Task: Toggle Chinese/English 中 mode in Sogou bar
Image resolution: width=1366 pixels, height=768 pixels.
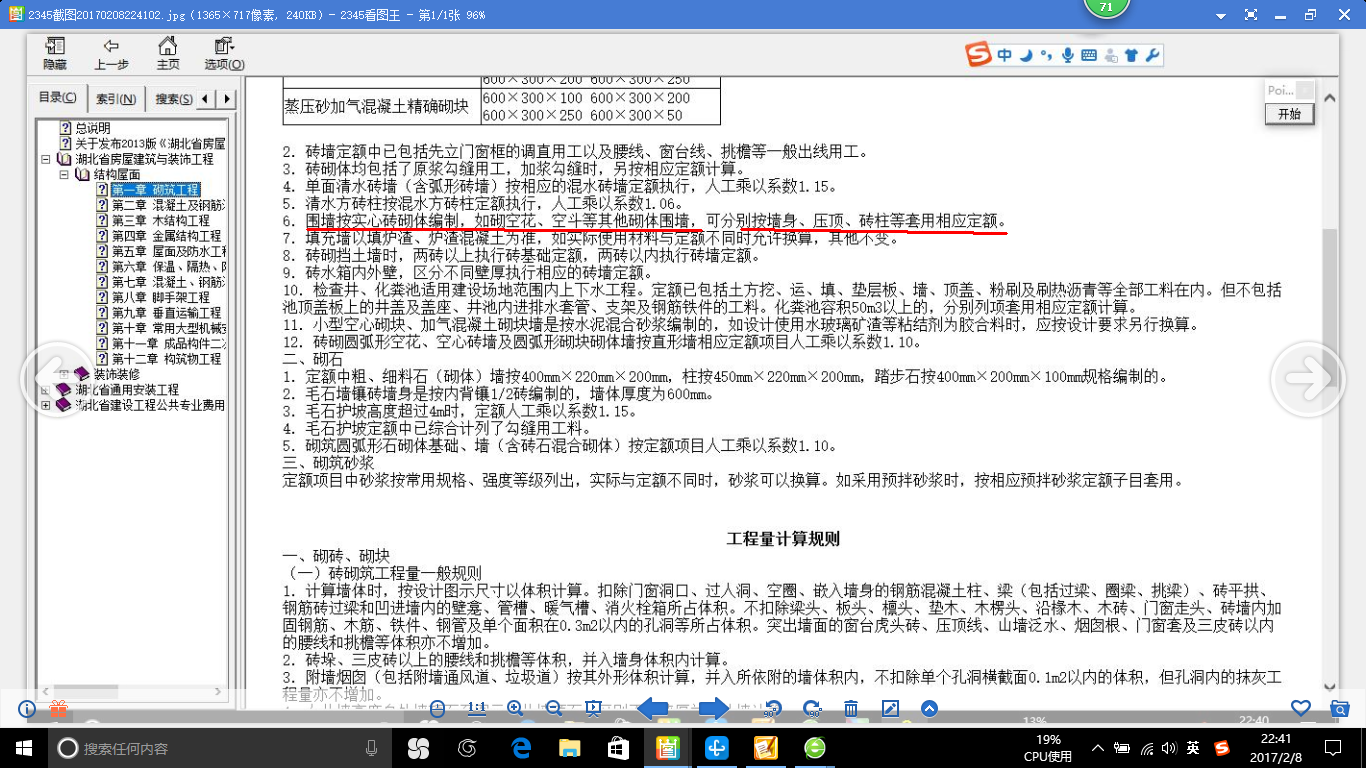Action: pyautogui.click(x=1004, y=56)
